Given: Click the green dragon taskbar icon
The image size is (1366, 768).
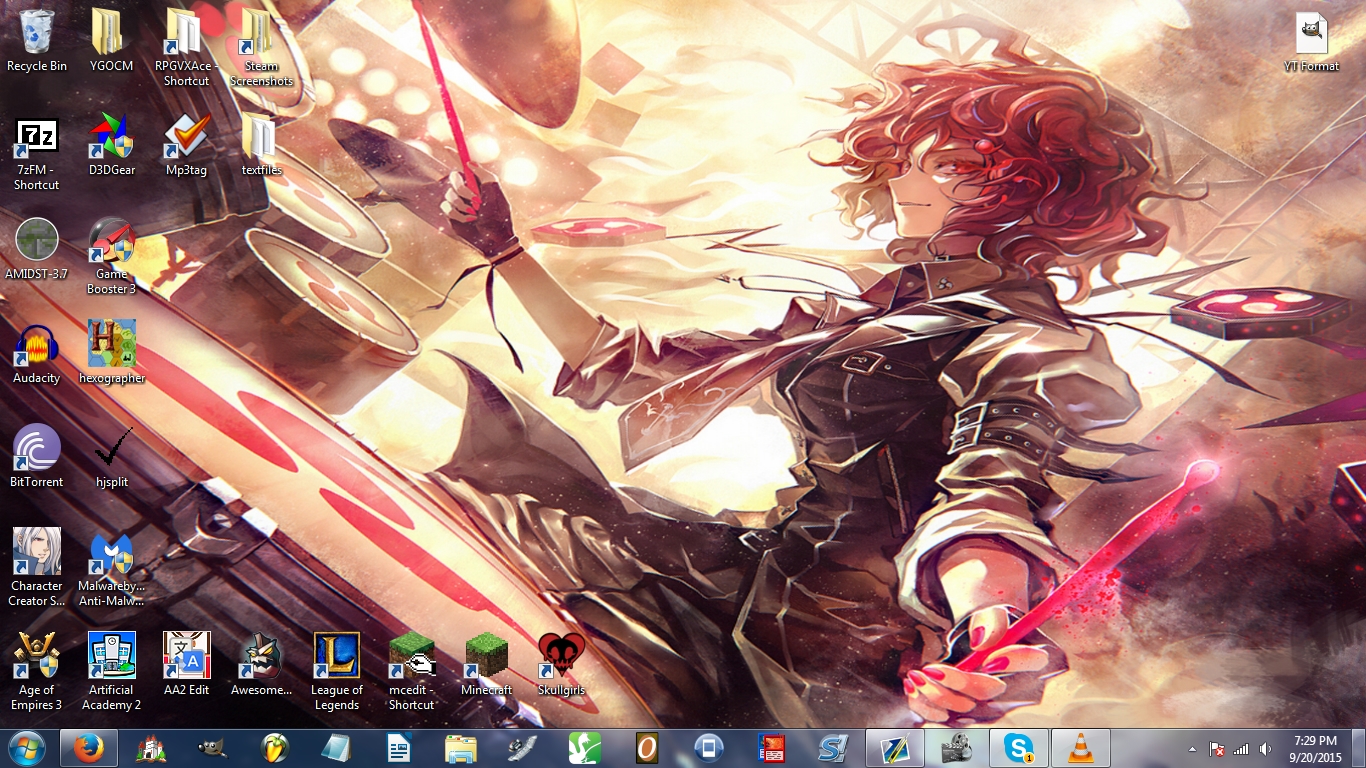Looking at the screenshot, I should (584, 748).
